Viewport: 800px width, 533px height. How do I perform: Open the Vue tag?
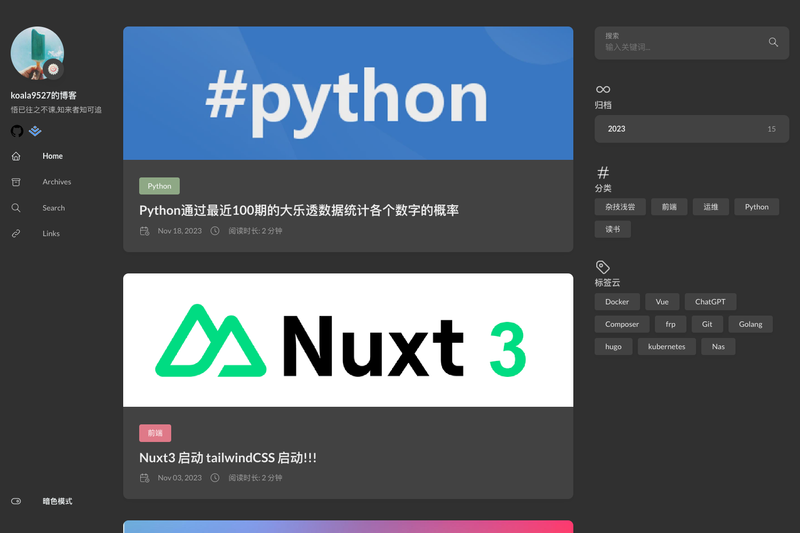click(662, 302)
